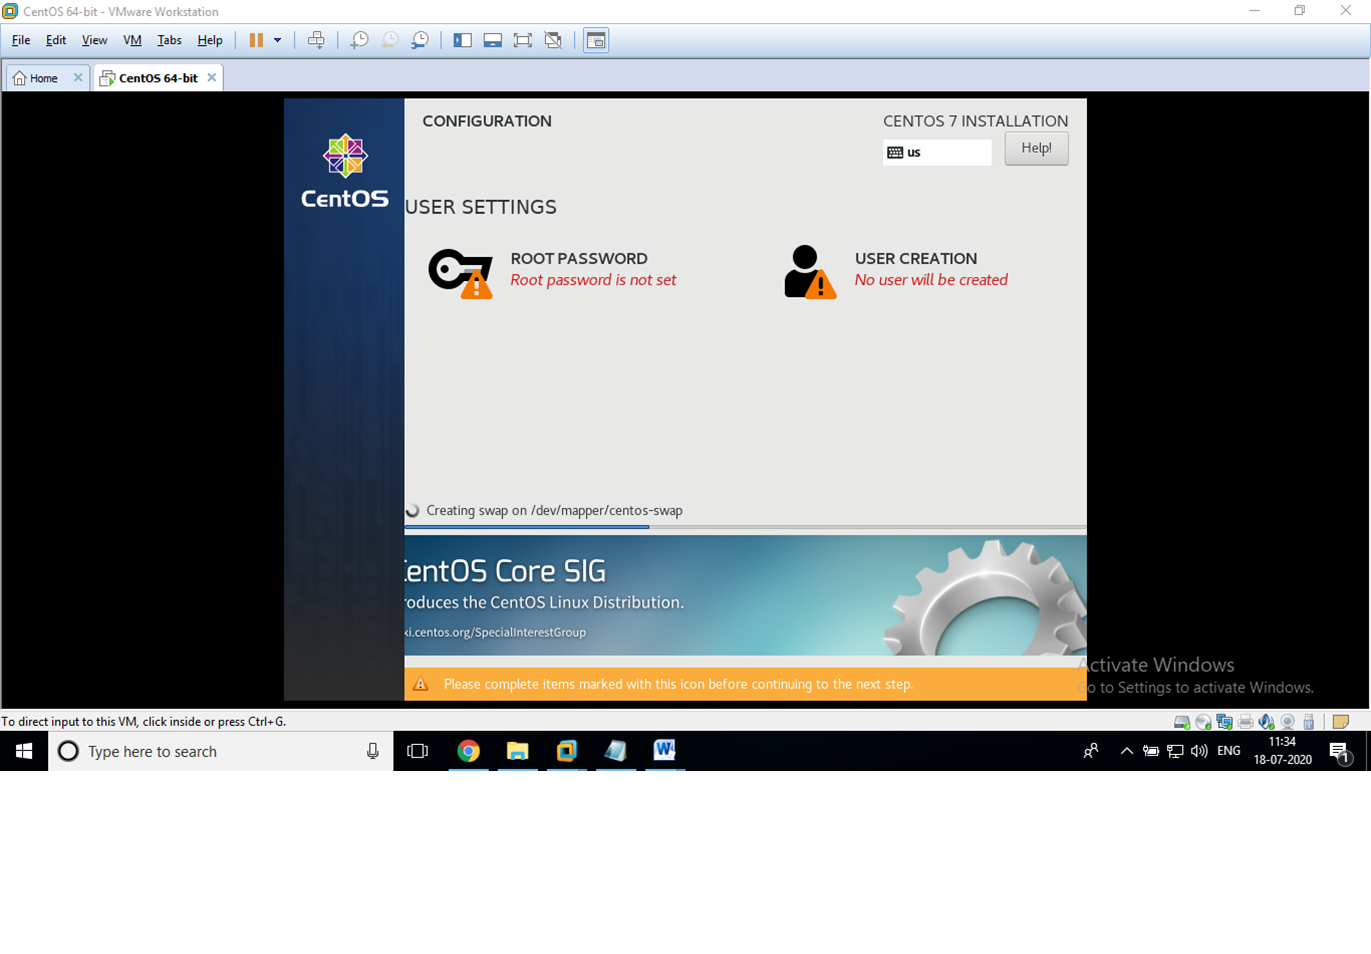Click the VM hard disk status icon
Image resolution: width=1371 pixels, height=954 pixels.
(1182, 721)
